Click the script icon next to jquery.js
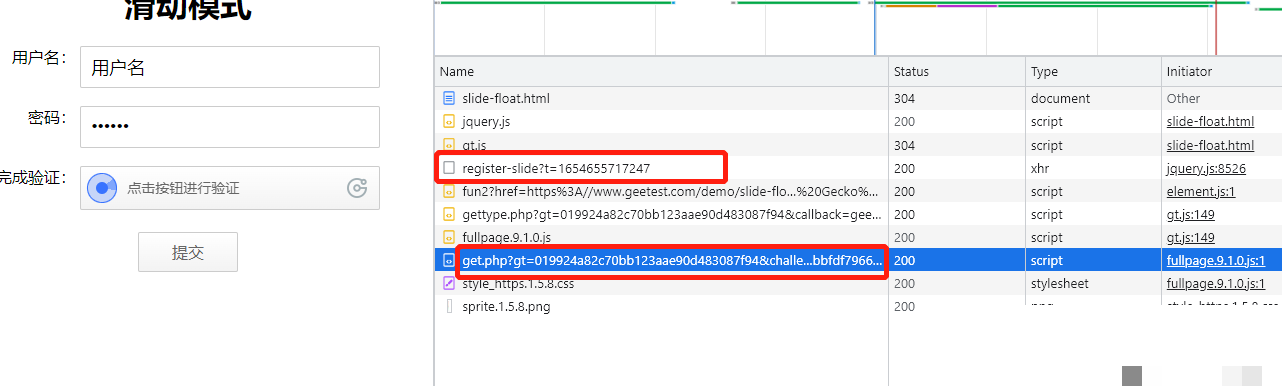 tap(449, 122)
